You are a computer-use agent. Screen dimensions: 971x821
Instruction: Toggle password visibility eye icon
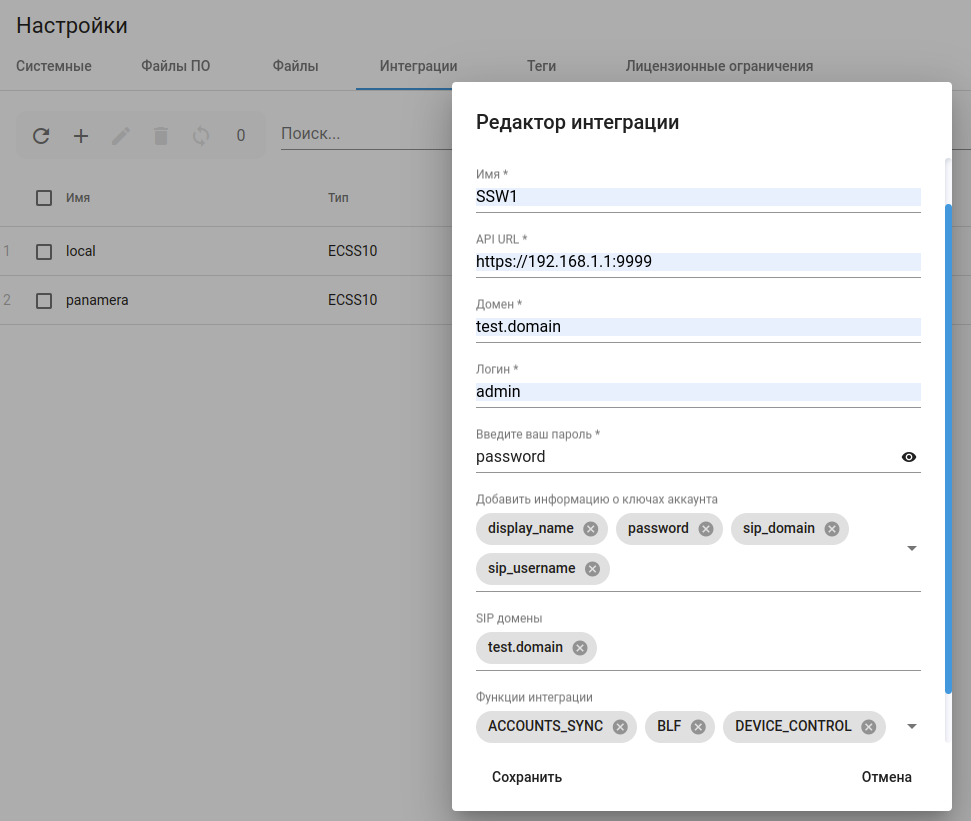coord(909,457)
